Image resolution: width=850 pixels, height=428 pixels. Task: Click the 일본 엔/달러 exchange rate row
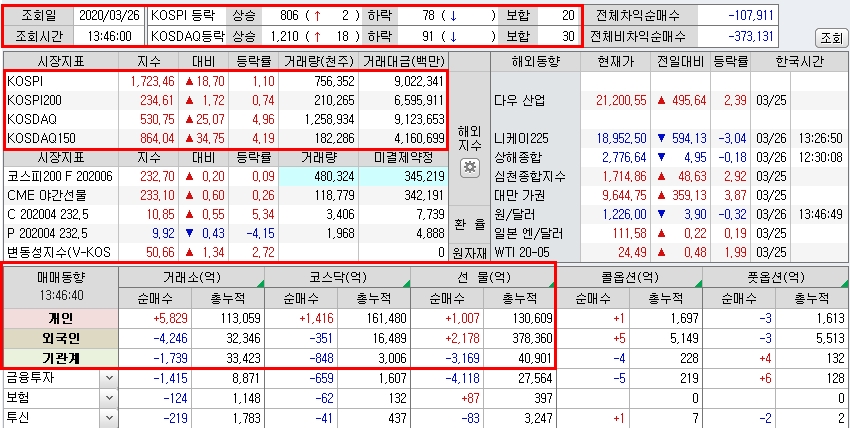coord(669,234)
